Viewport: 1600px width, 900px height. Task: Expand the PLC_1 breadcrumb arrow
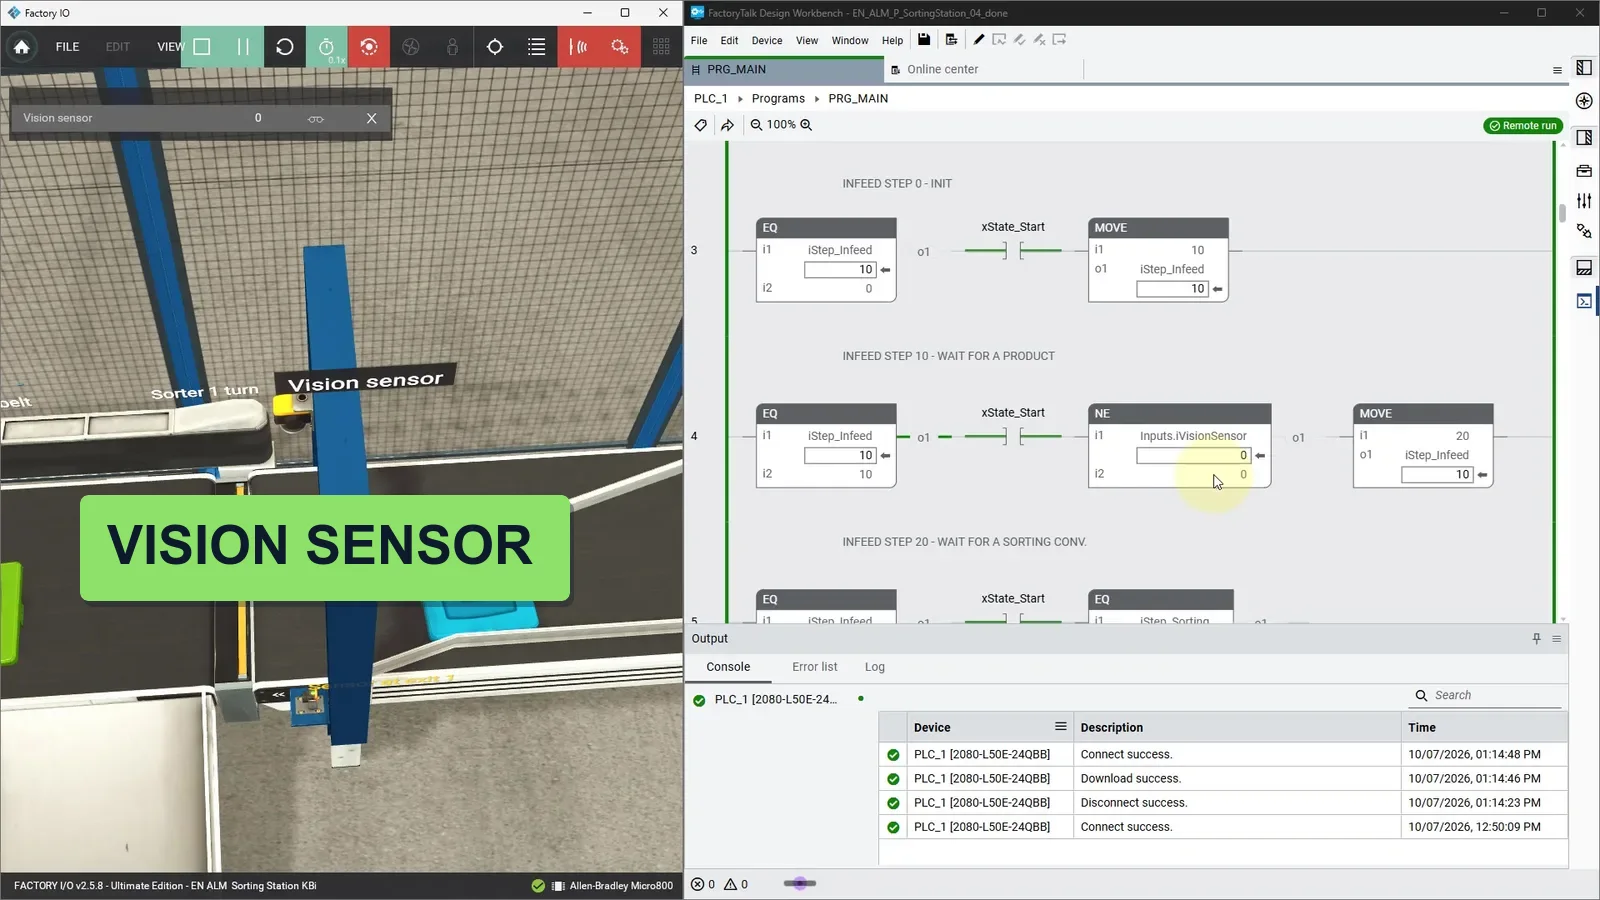click(740, 99)
